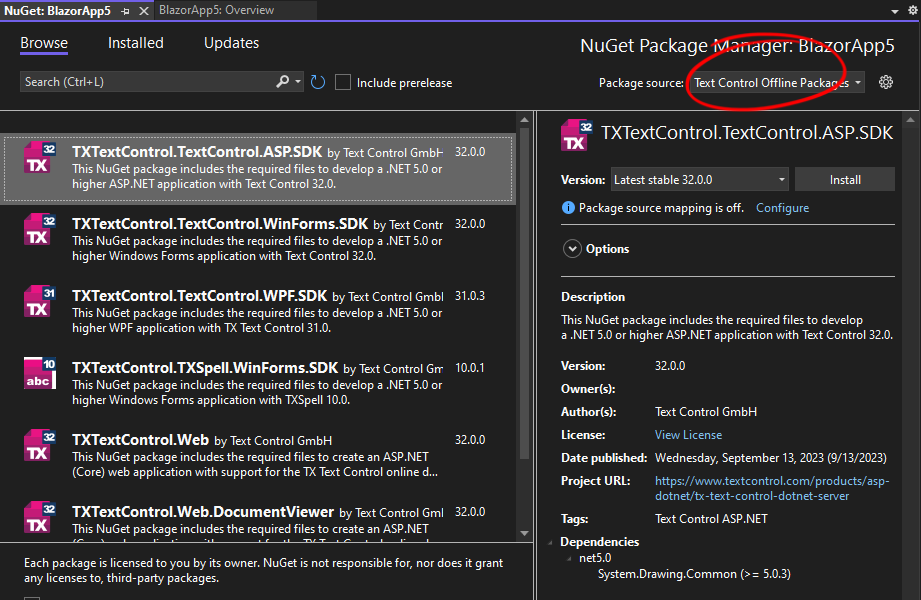Viewport: 921px width, 600px height.
Task: Close the NuGet: BlazorApp5 tab
Action: coord(144,11)
